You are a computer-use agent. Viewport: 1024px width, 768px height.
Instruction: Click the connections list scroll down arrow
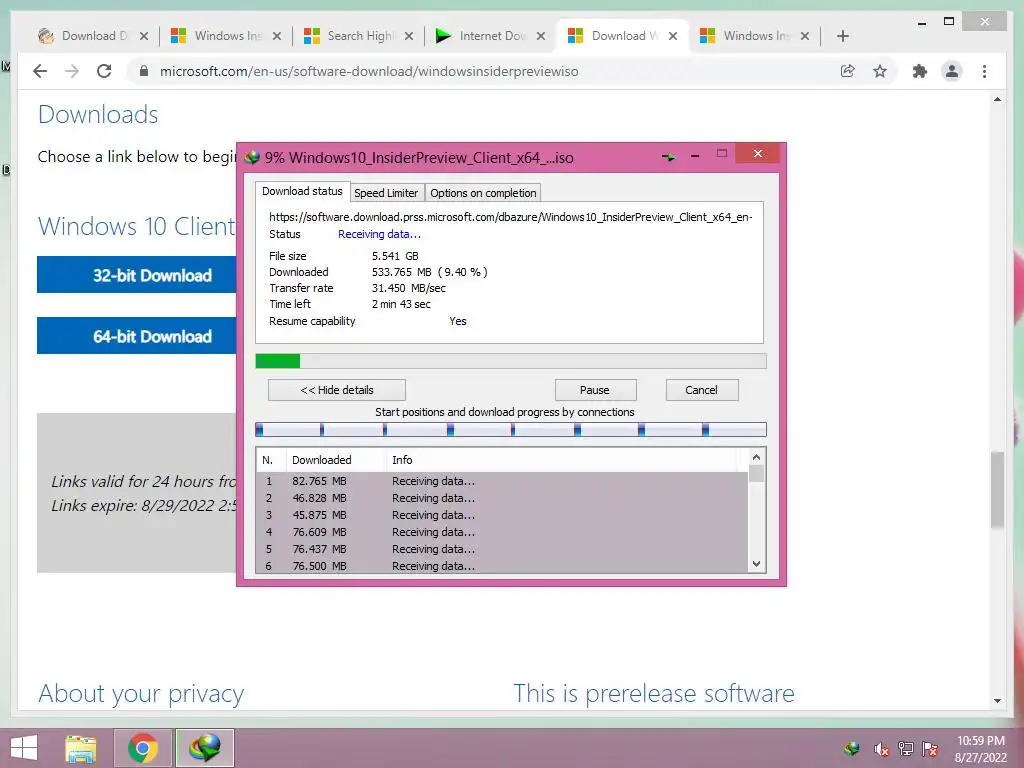(x=756, y=564)
